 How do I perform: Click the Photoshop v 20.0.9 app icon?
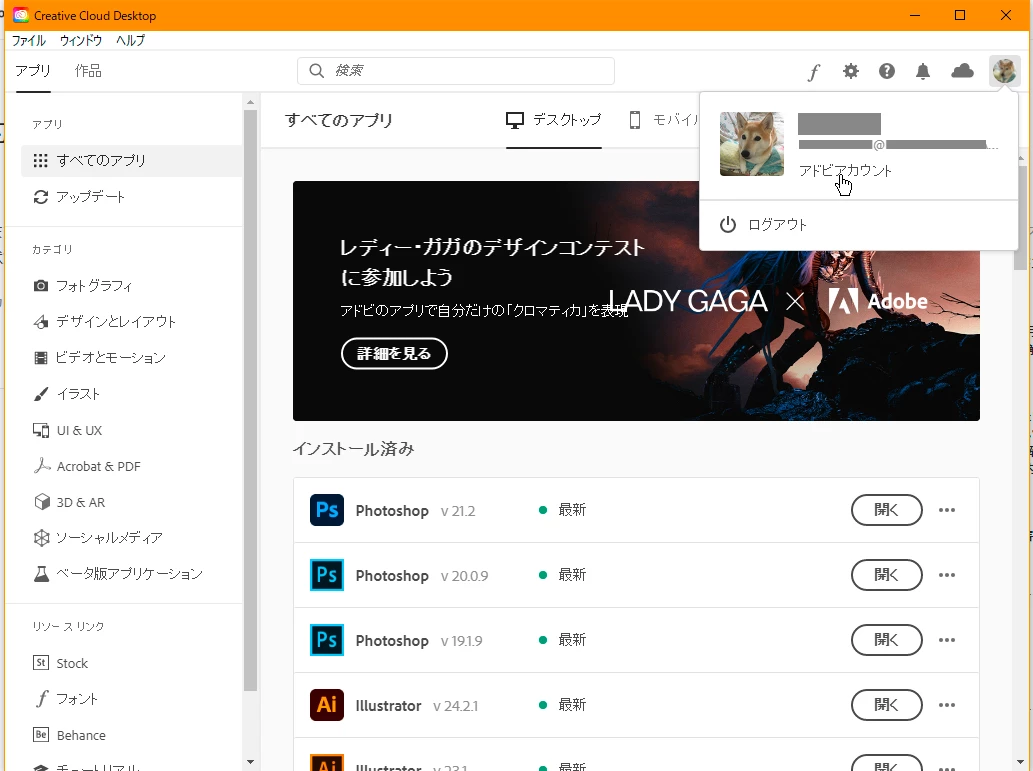point(327,575)
